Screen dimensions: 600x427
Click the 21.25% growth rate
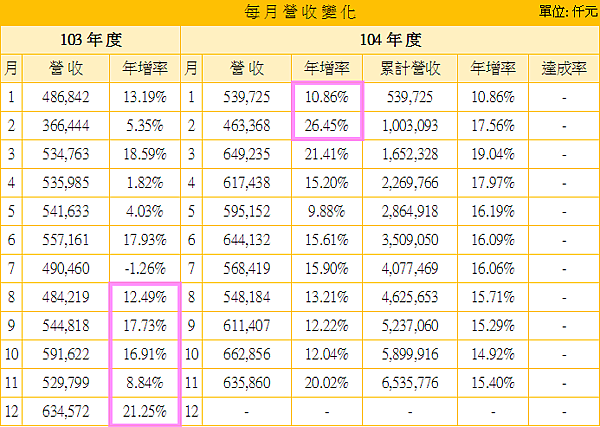145,411
